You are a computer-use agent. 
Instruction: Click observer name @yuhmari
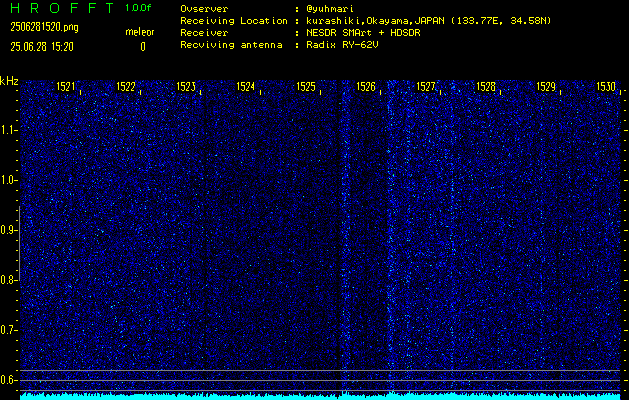[330, 9]
